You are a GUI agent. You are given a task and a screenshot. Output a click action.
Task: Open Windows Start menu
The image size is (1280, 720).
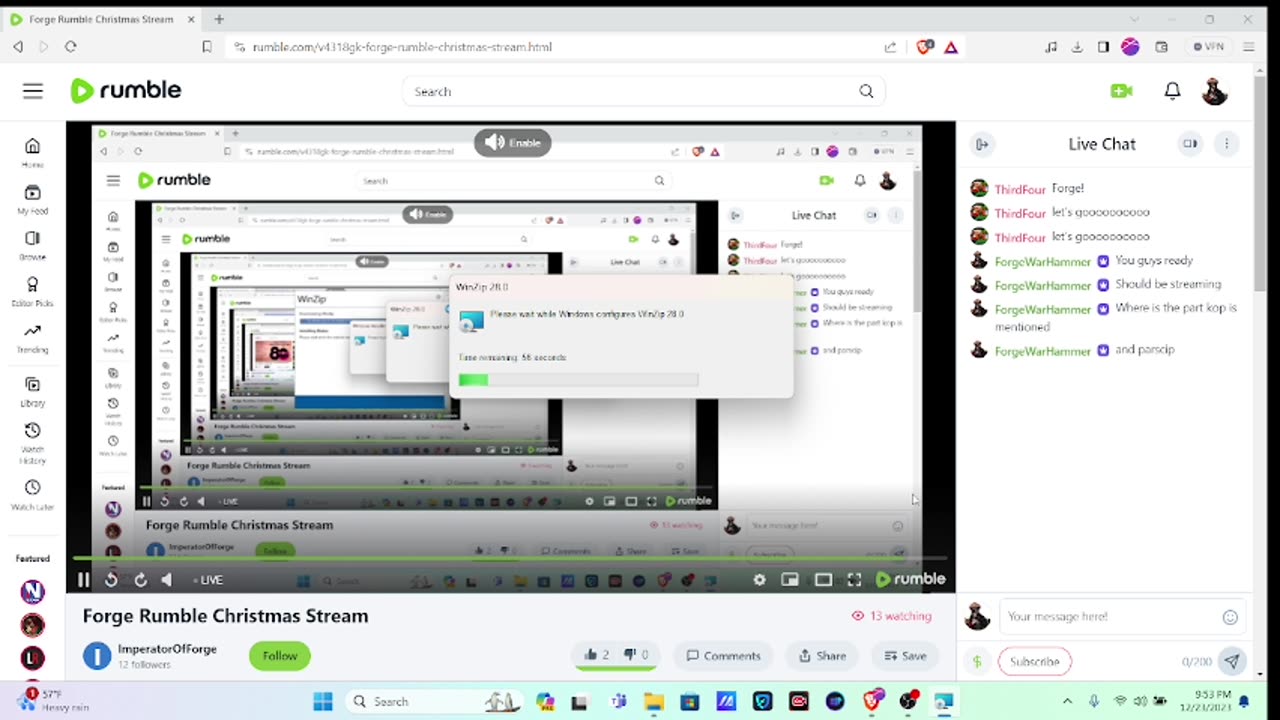323,701
